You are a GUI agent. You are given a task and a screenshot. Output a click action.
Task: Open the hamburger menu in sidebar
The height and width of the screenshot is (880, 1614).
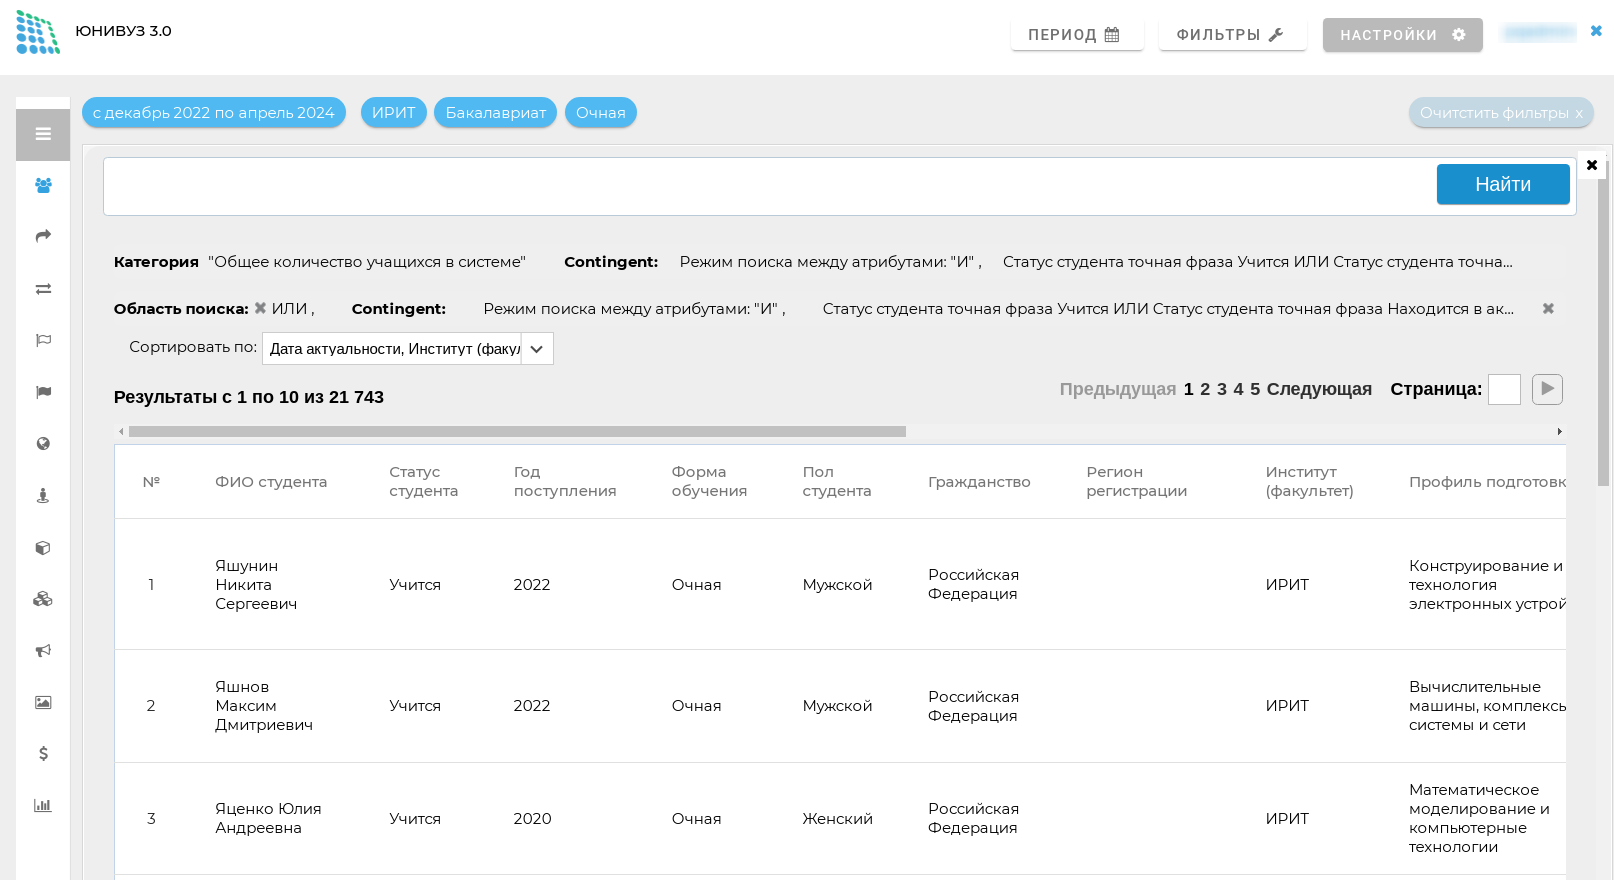point(43,134)
